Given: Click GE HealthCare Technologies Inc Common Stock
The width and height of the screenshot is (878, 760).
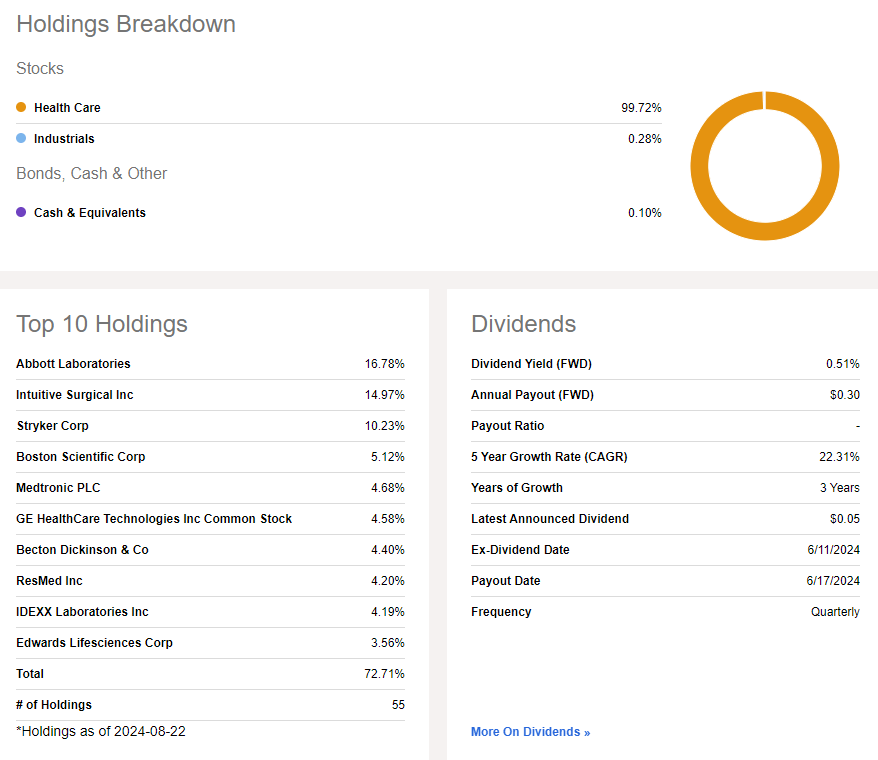Looking at the screenshot, I should (x=154, y=519).
